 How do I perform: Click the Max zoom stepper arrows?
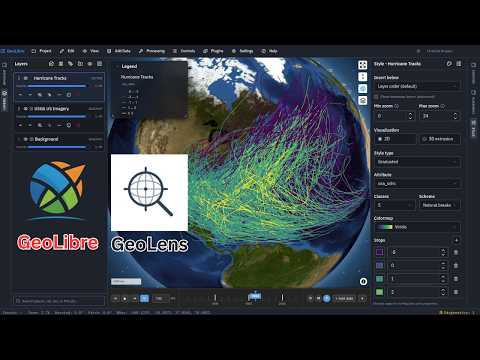click(455, 116)
